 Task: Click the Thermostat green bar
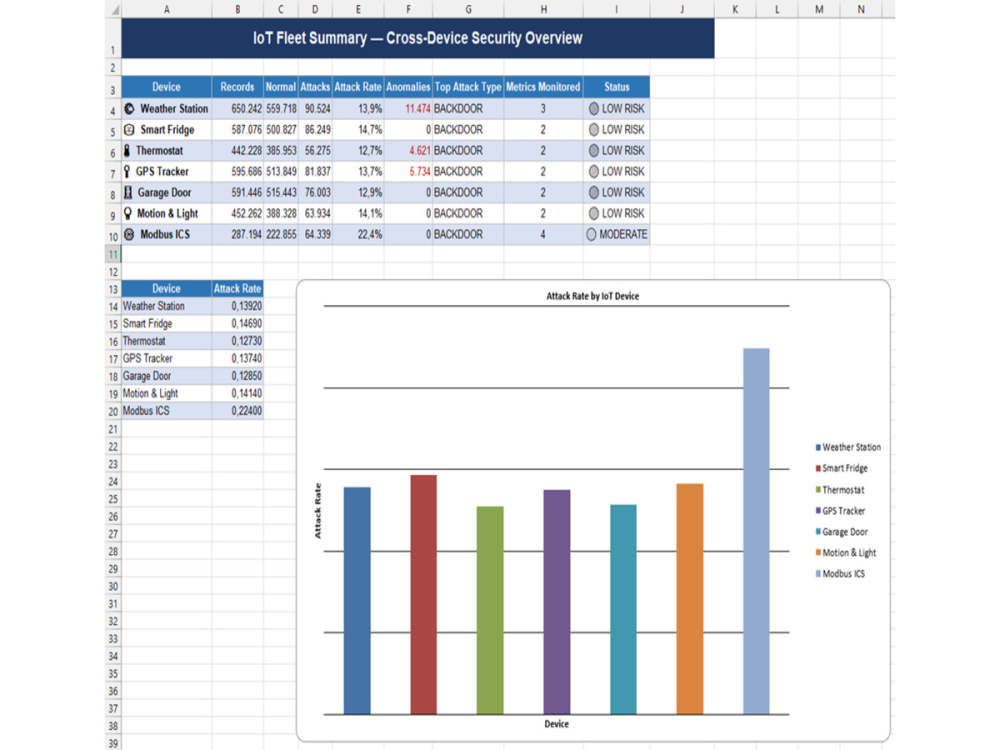tap(490, 610)
